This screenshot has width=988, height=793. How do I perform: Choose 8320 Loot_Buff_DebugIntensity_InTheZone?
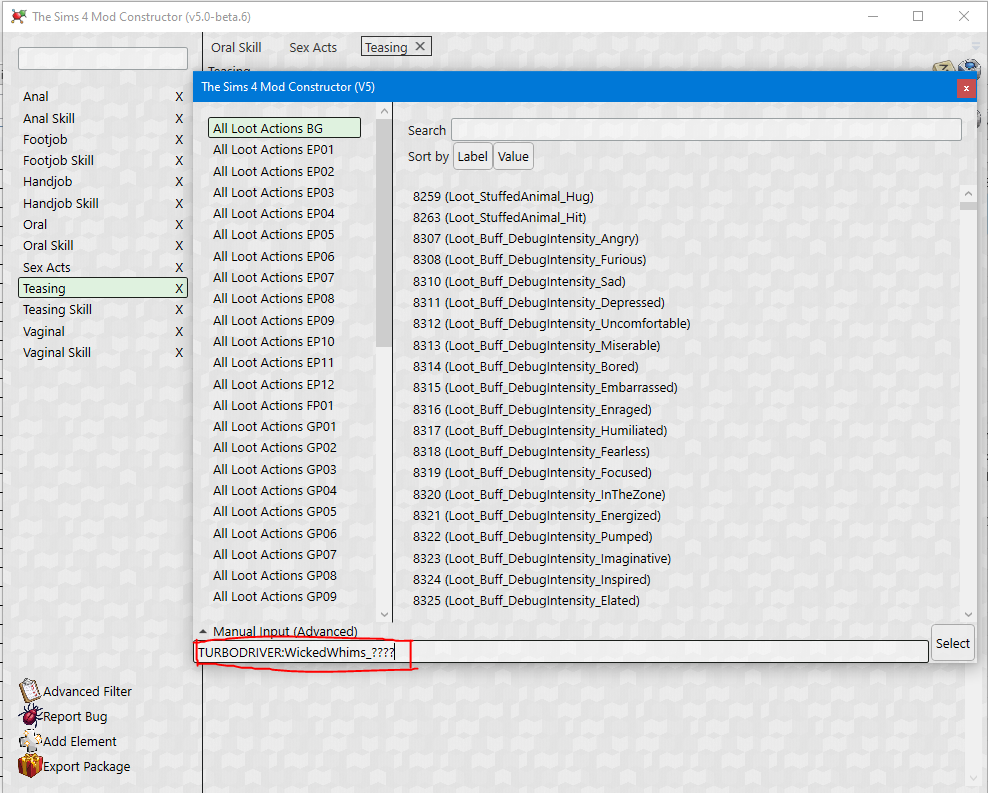tap(539, 494)
